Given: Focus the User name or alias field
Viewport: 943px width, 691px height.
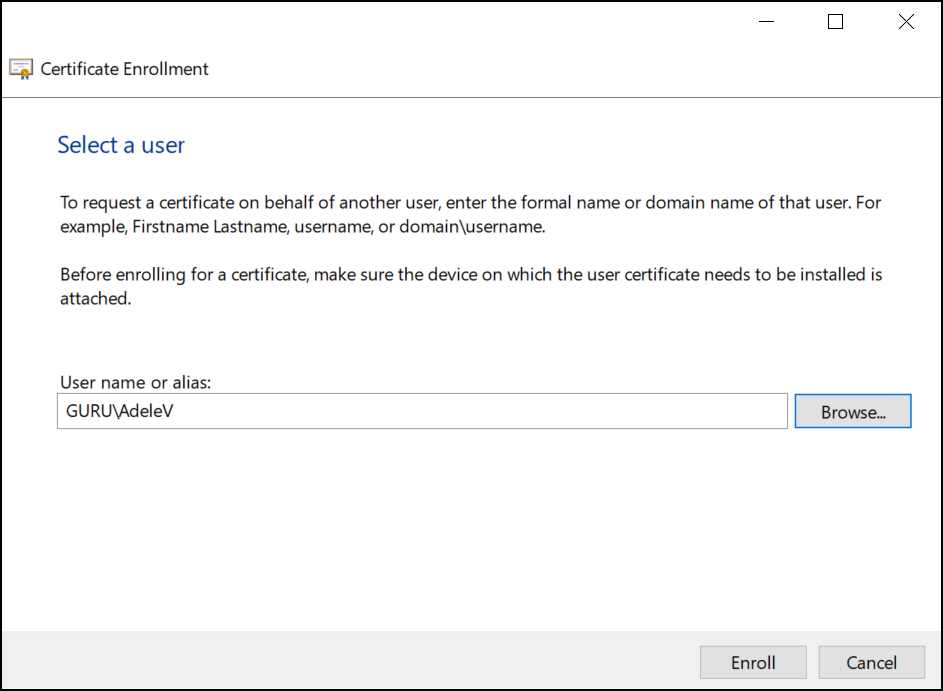Looking at the screenshot, I should (x=422, y=411).
